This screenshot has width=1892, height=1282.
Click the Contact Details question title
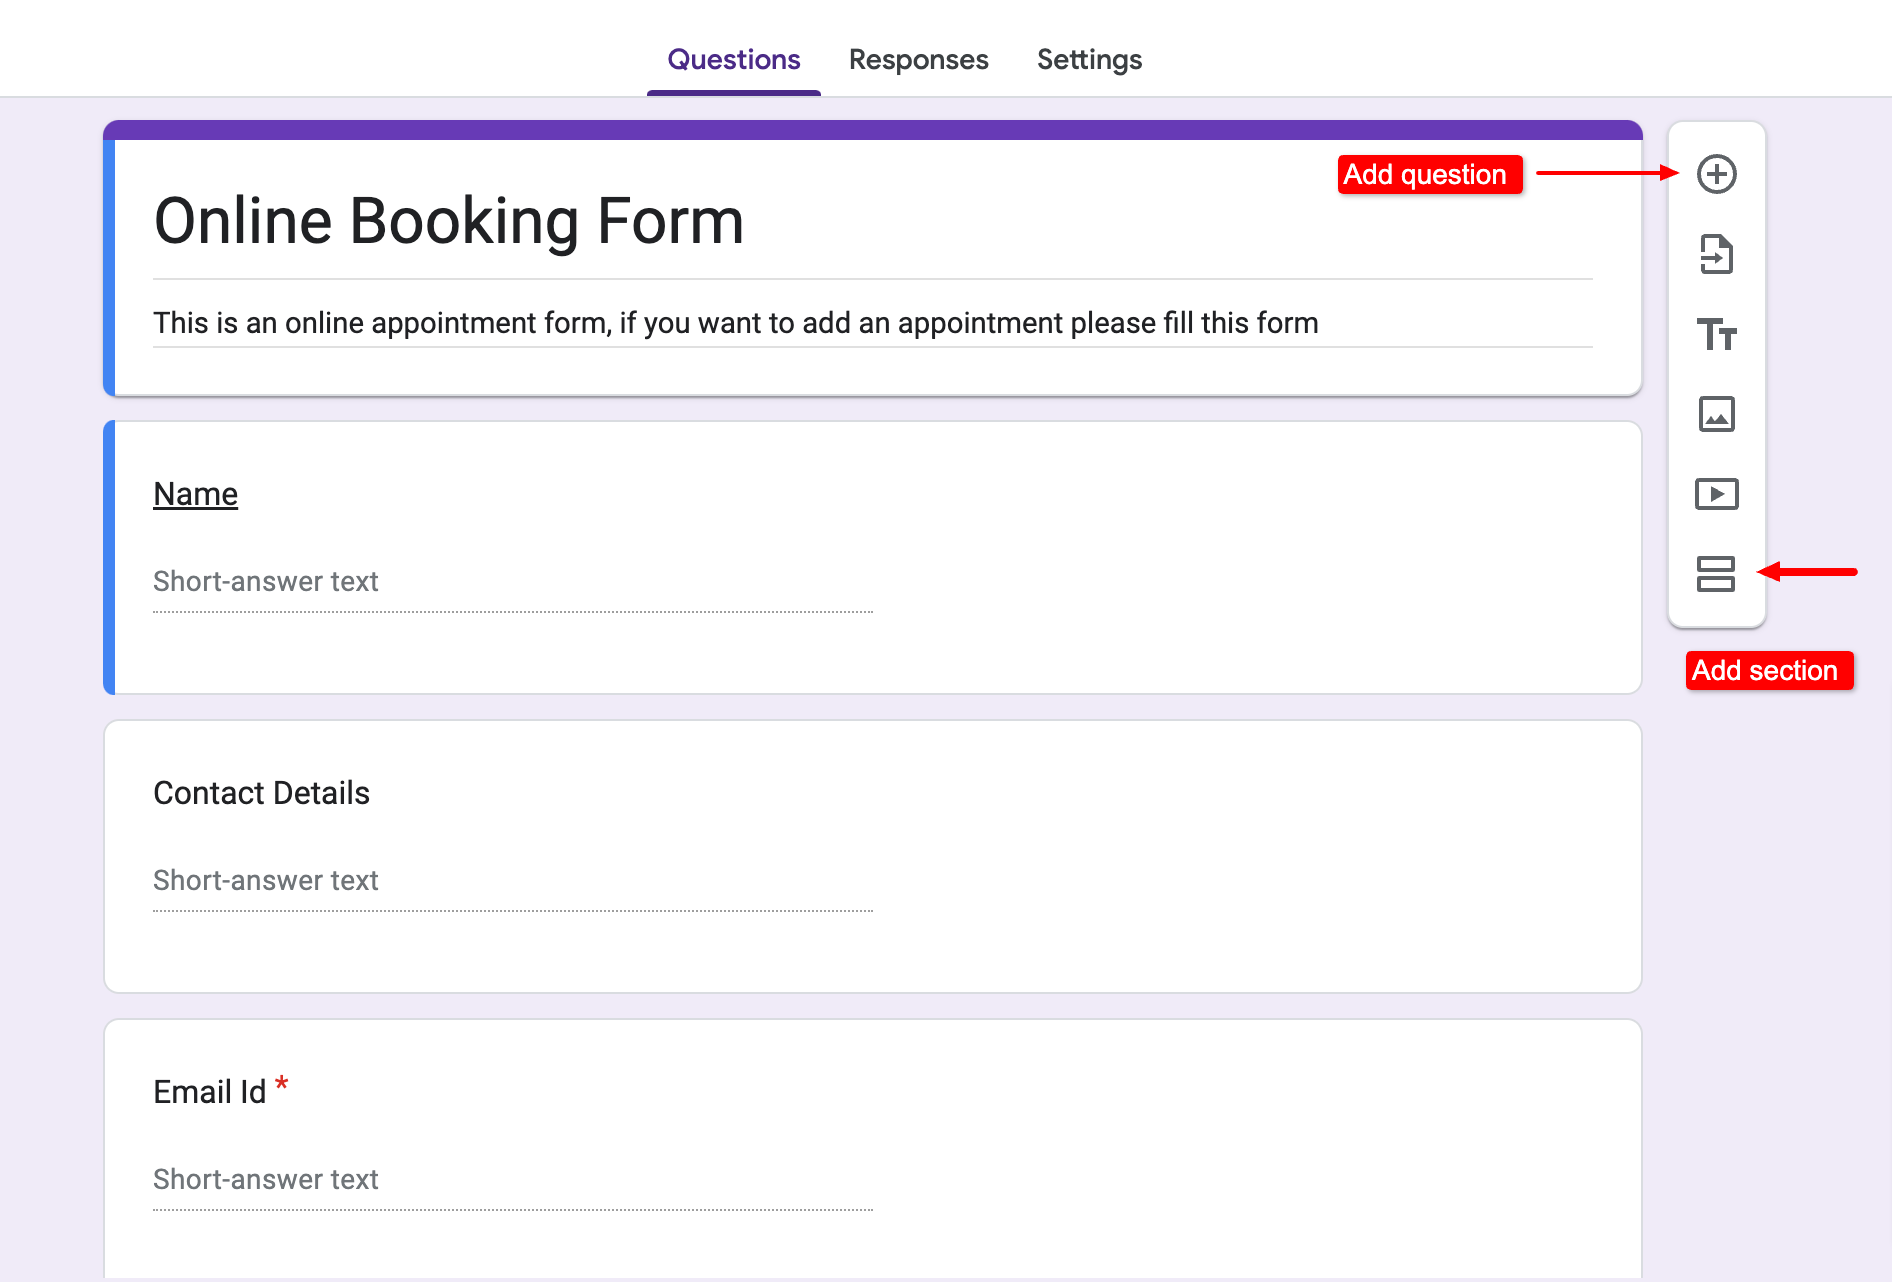(x=261, y=792)
